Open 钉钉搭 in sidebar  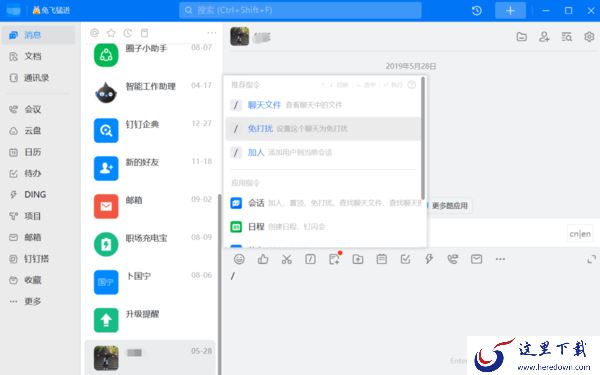38,259
